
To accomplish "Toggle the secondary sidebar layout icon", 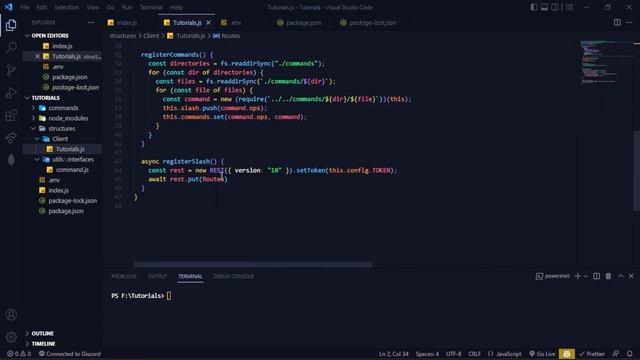I will pos(555,7).
